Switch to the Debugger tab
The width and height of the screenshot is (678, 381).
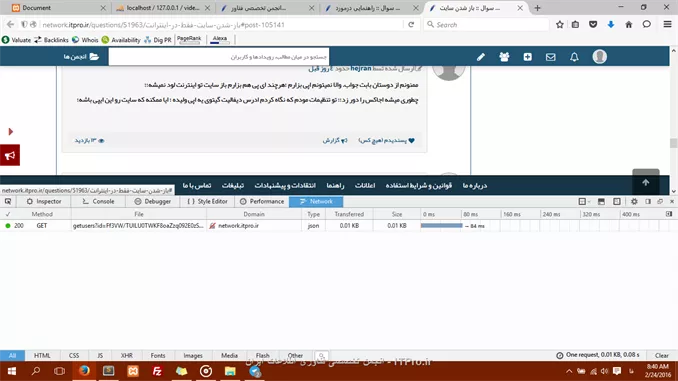coord(153,202)
